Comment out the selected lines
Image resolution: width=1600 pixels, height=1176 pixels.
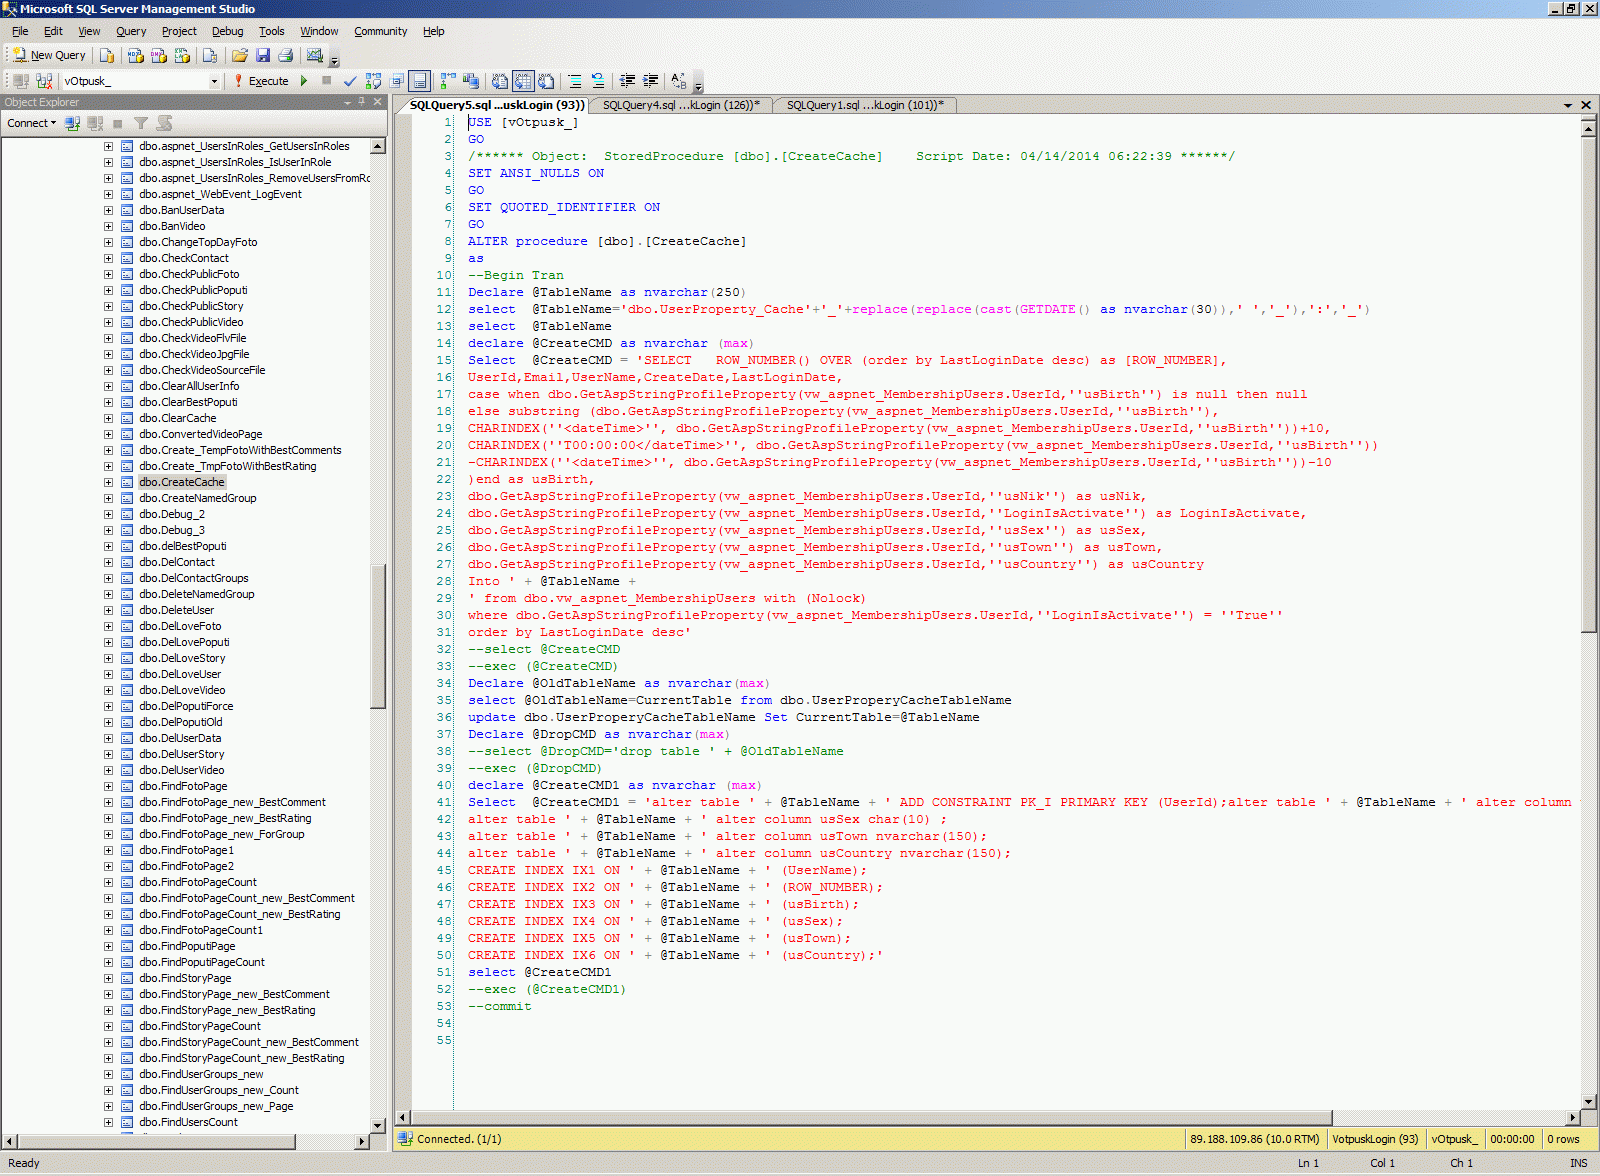coord(575,81)
